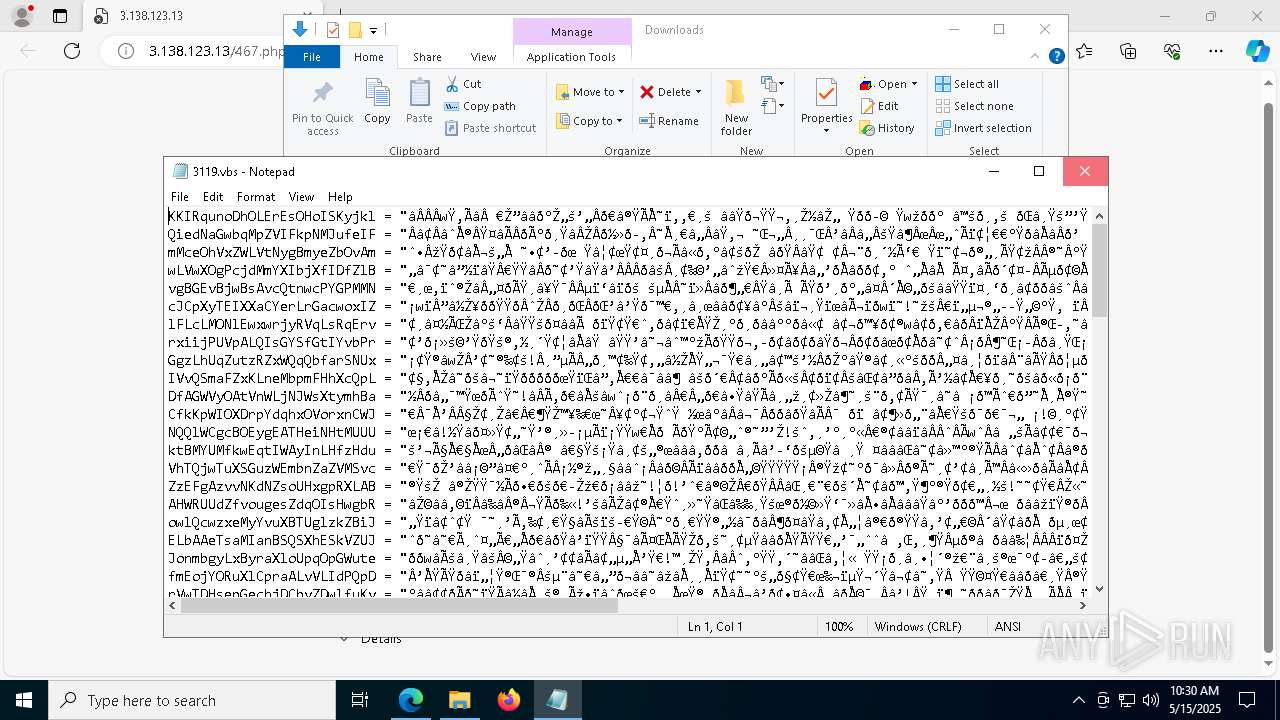Viewport: 1280px width, 720px height.
Task: Click Copy path in the Clipboard group
Action: click(480, 106)
